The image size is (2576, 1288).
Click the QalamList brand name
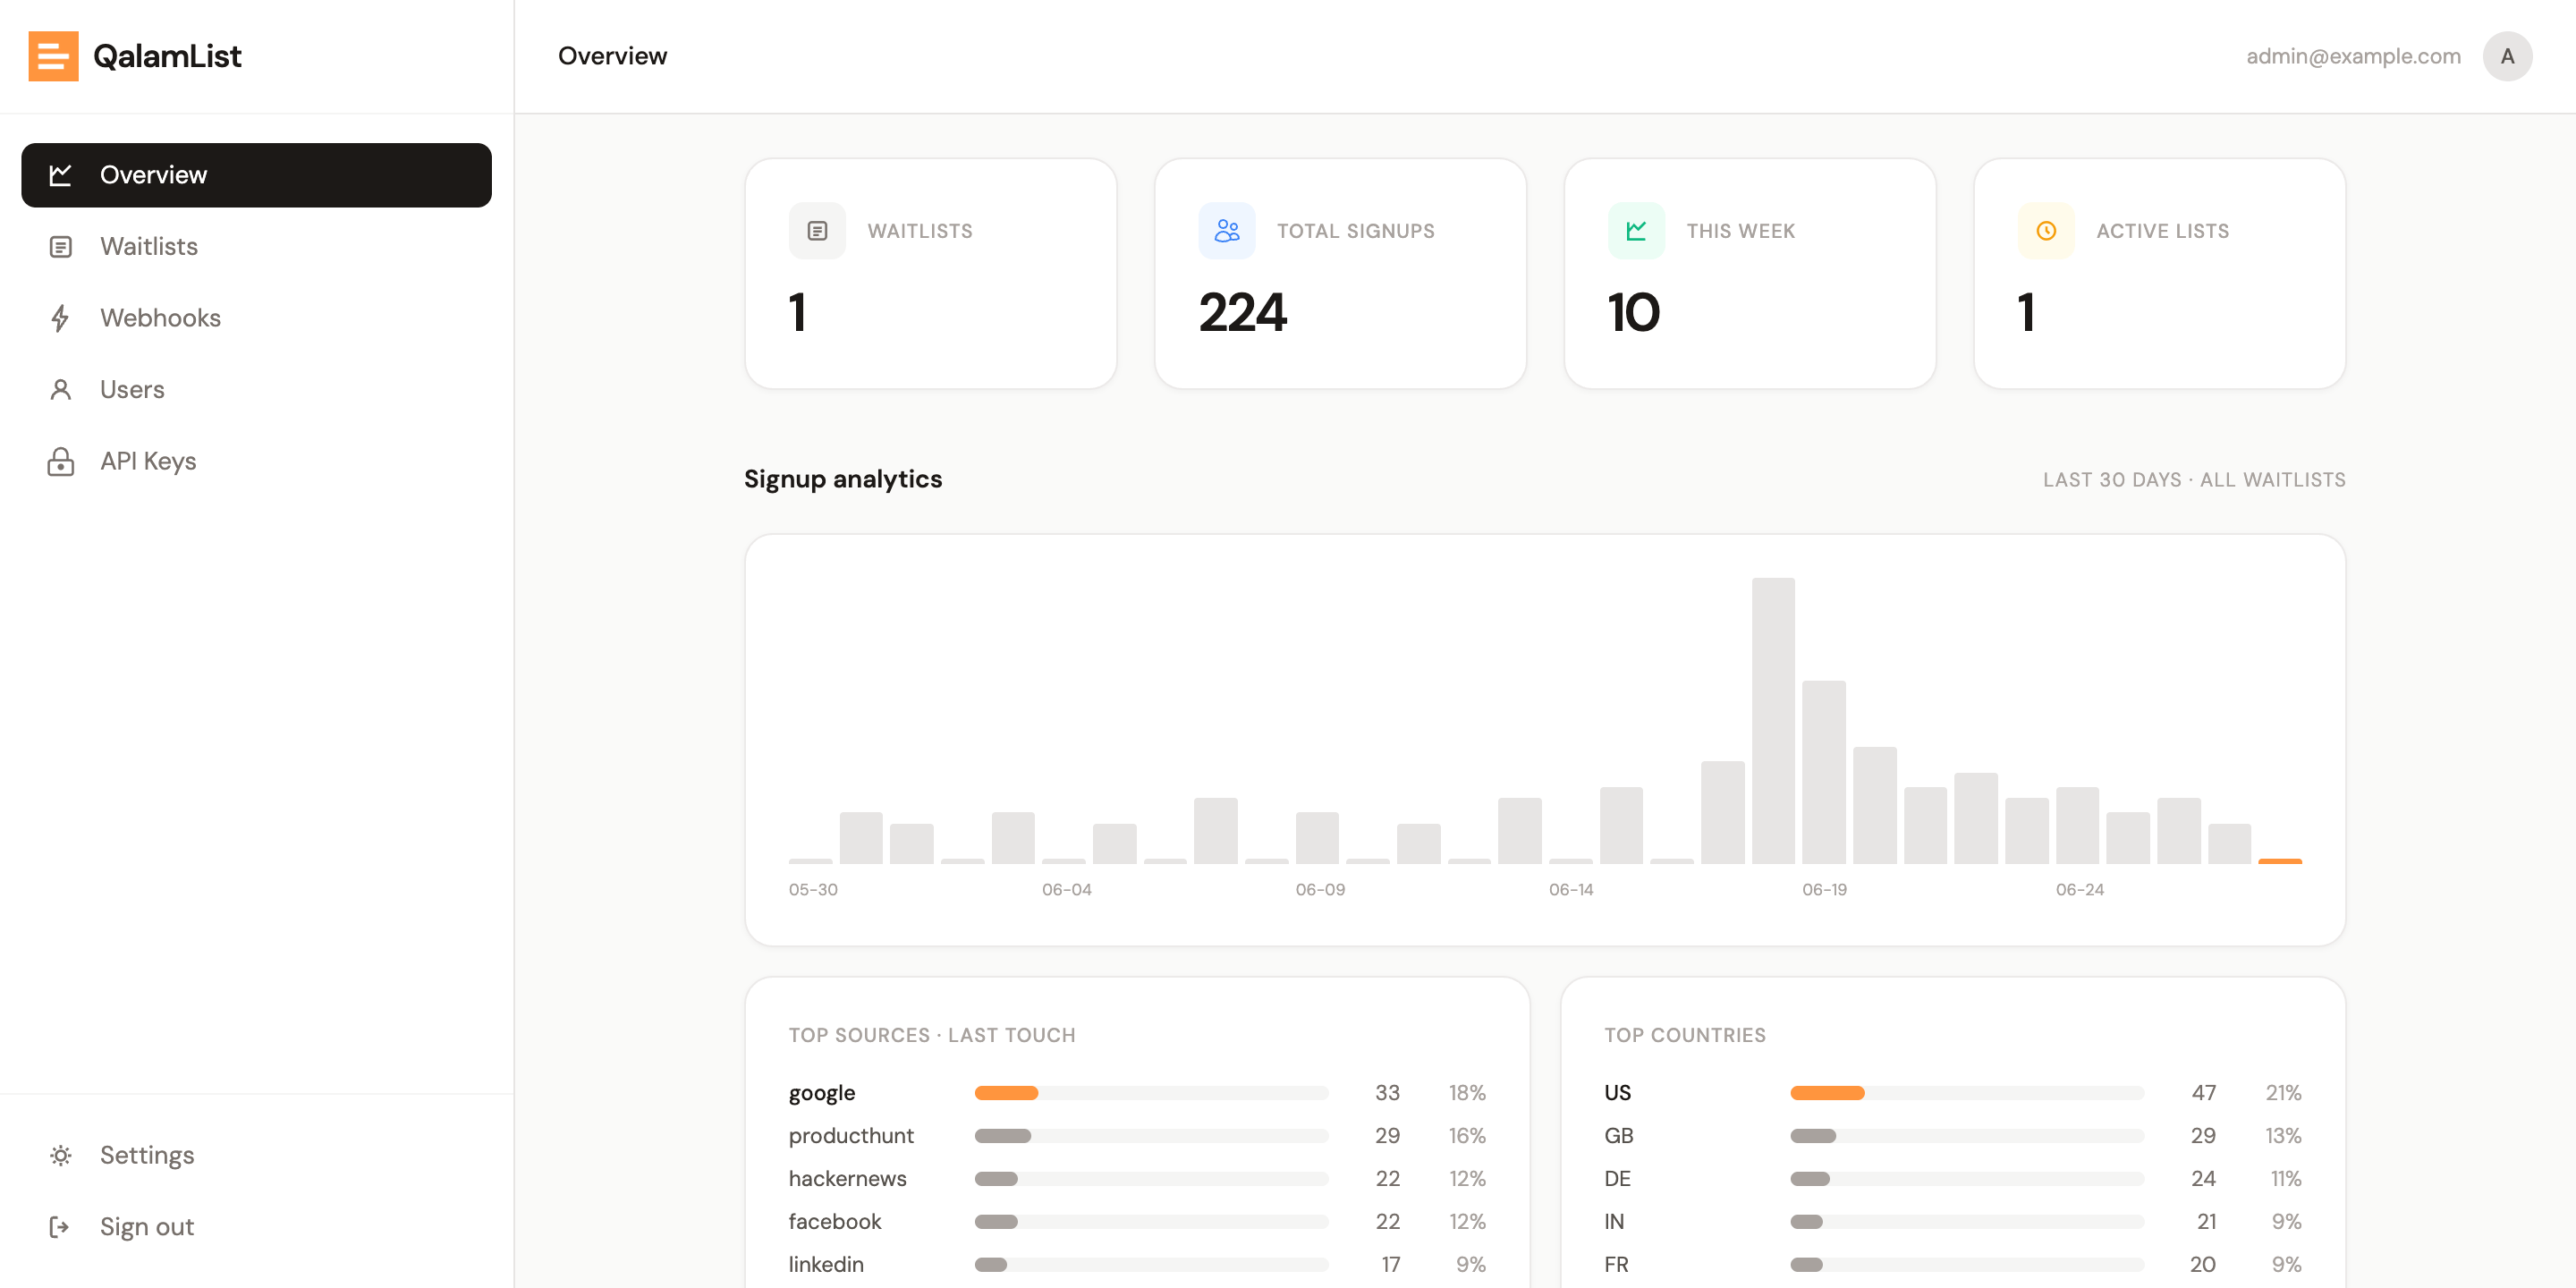167,56
